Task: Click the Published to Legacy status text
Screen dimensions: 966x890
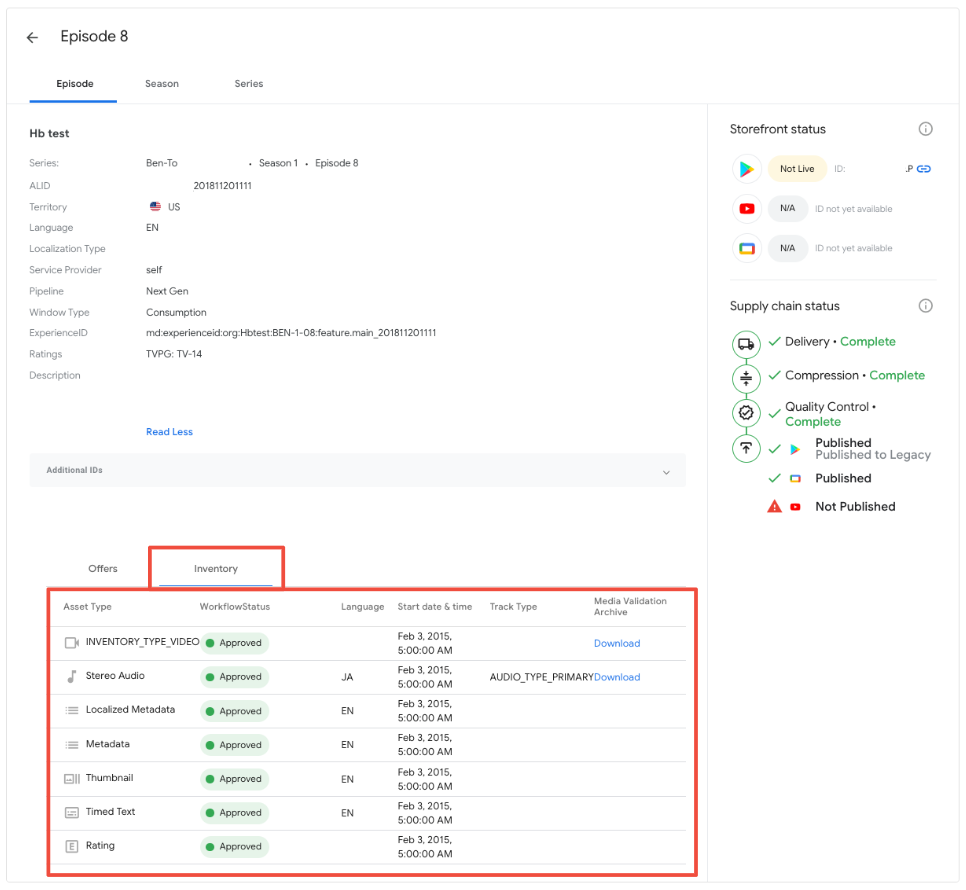Action: click(872, 455)
